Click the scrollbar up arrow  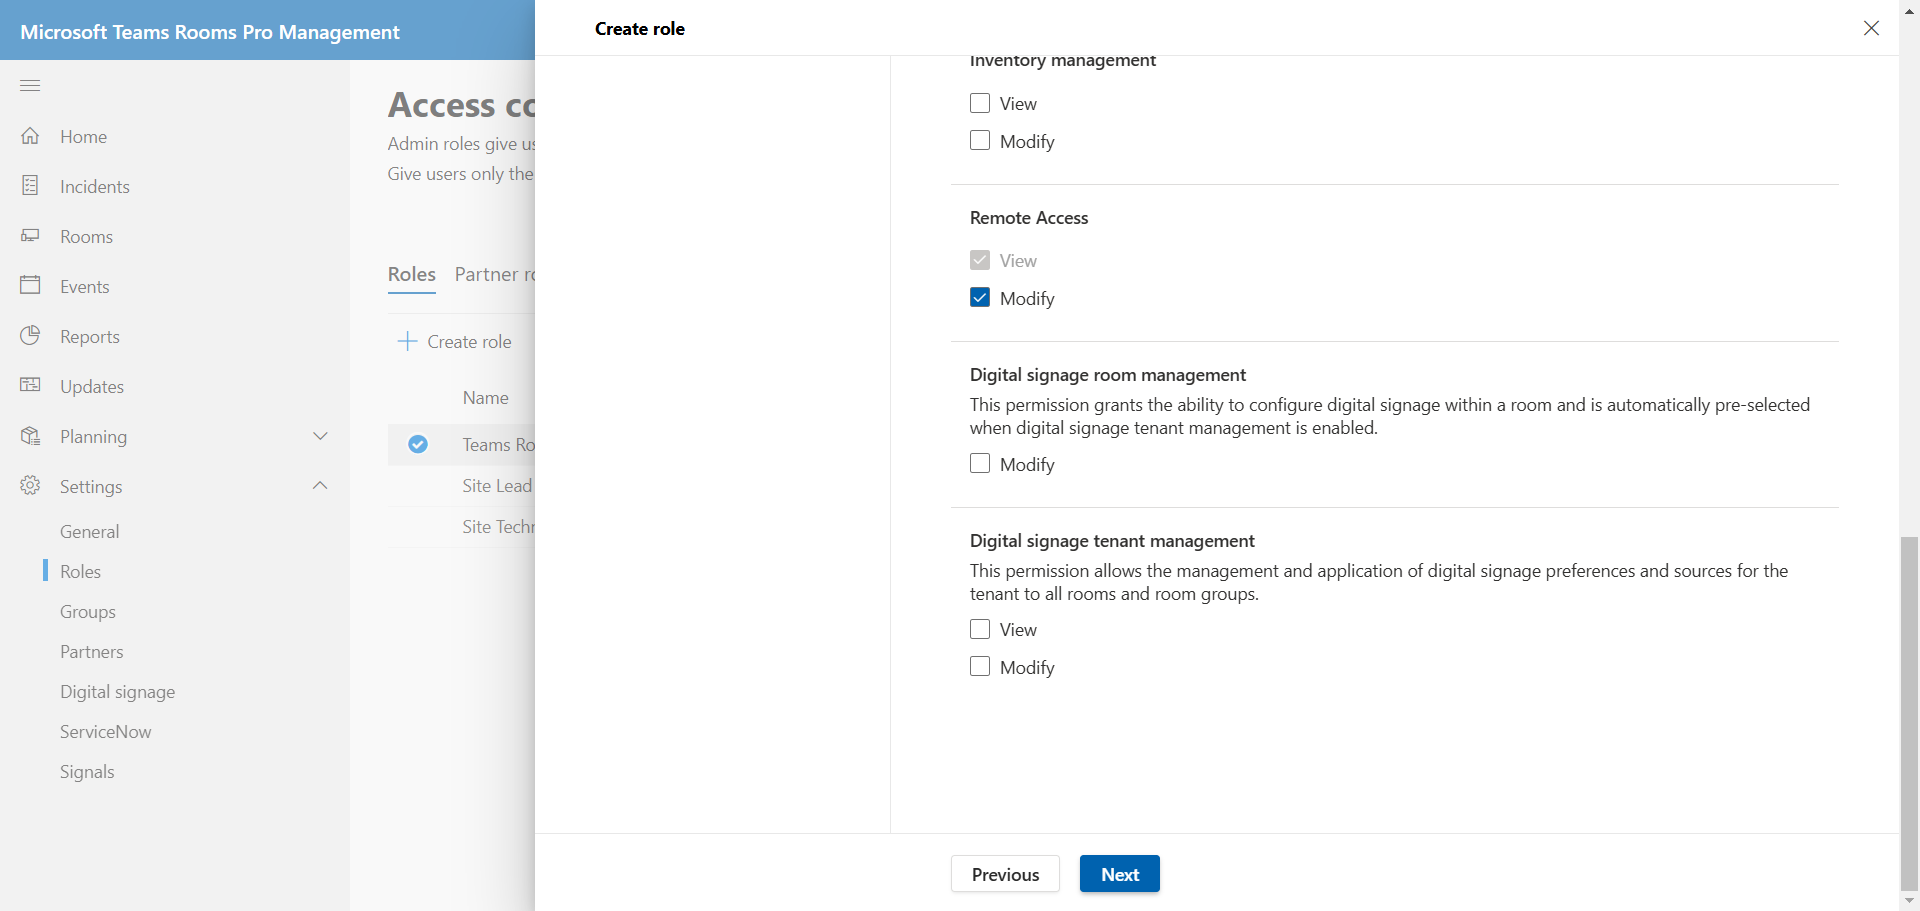tap(1910, 9)
